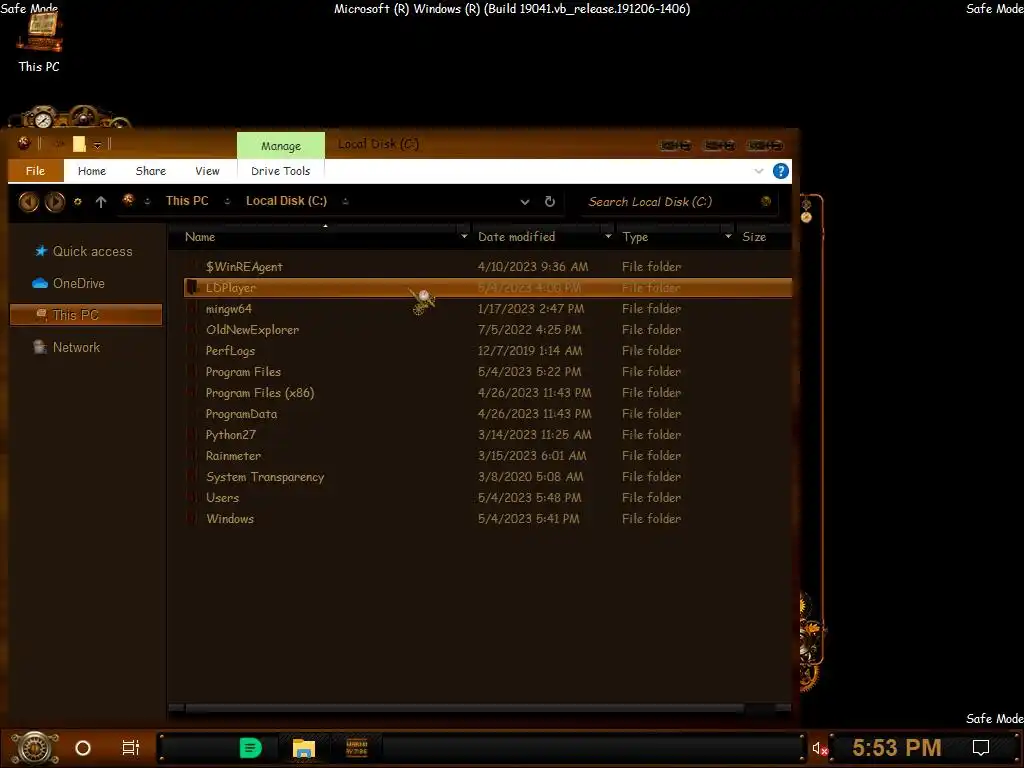Select Quick access in the navigation pane
This screenshot has width=1024, height=768.
click(92, 251)
